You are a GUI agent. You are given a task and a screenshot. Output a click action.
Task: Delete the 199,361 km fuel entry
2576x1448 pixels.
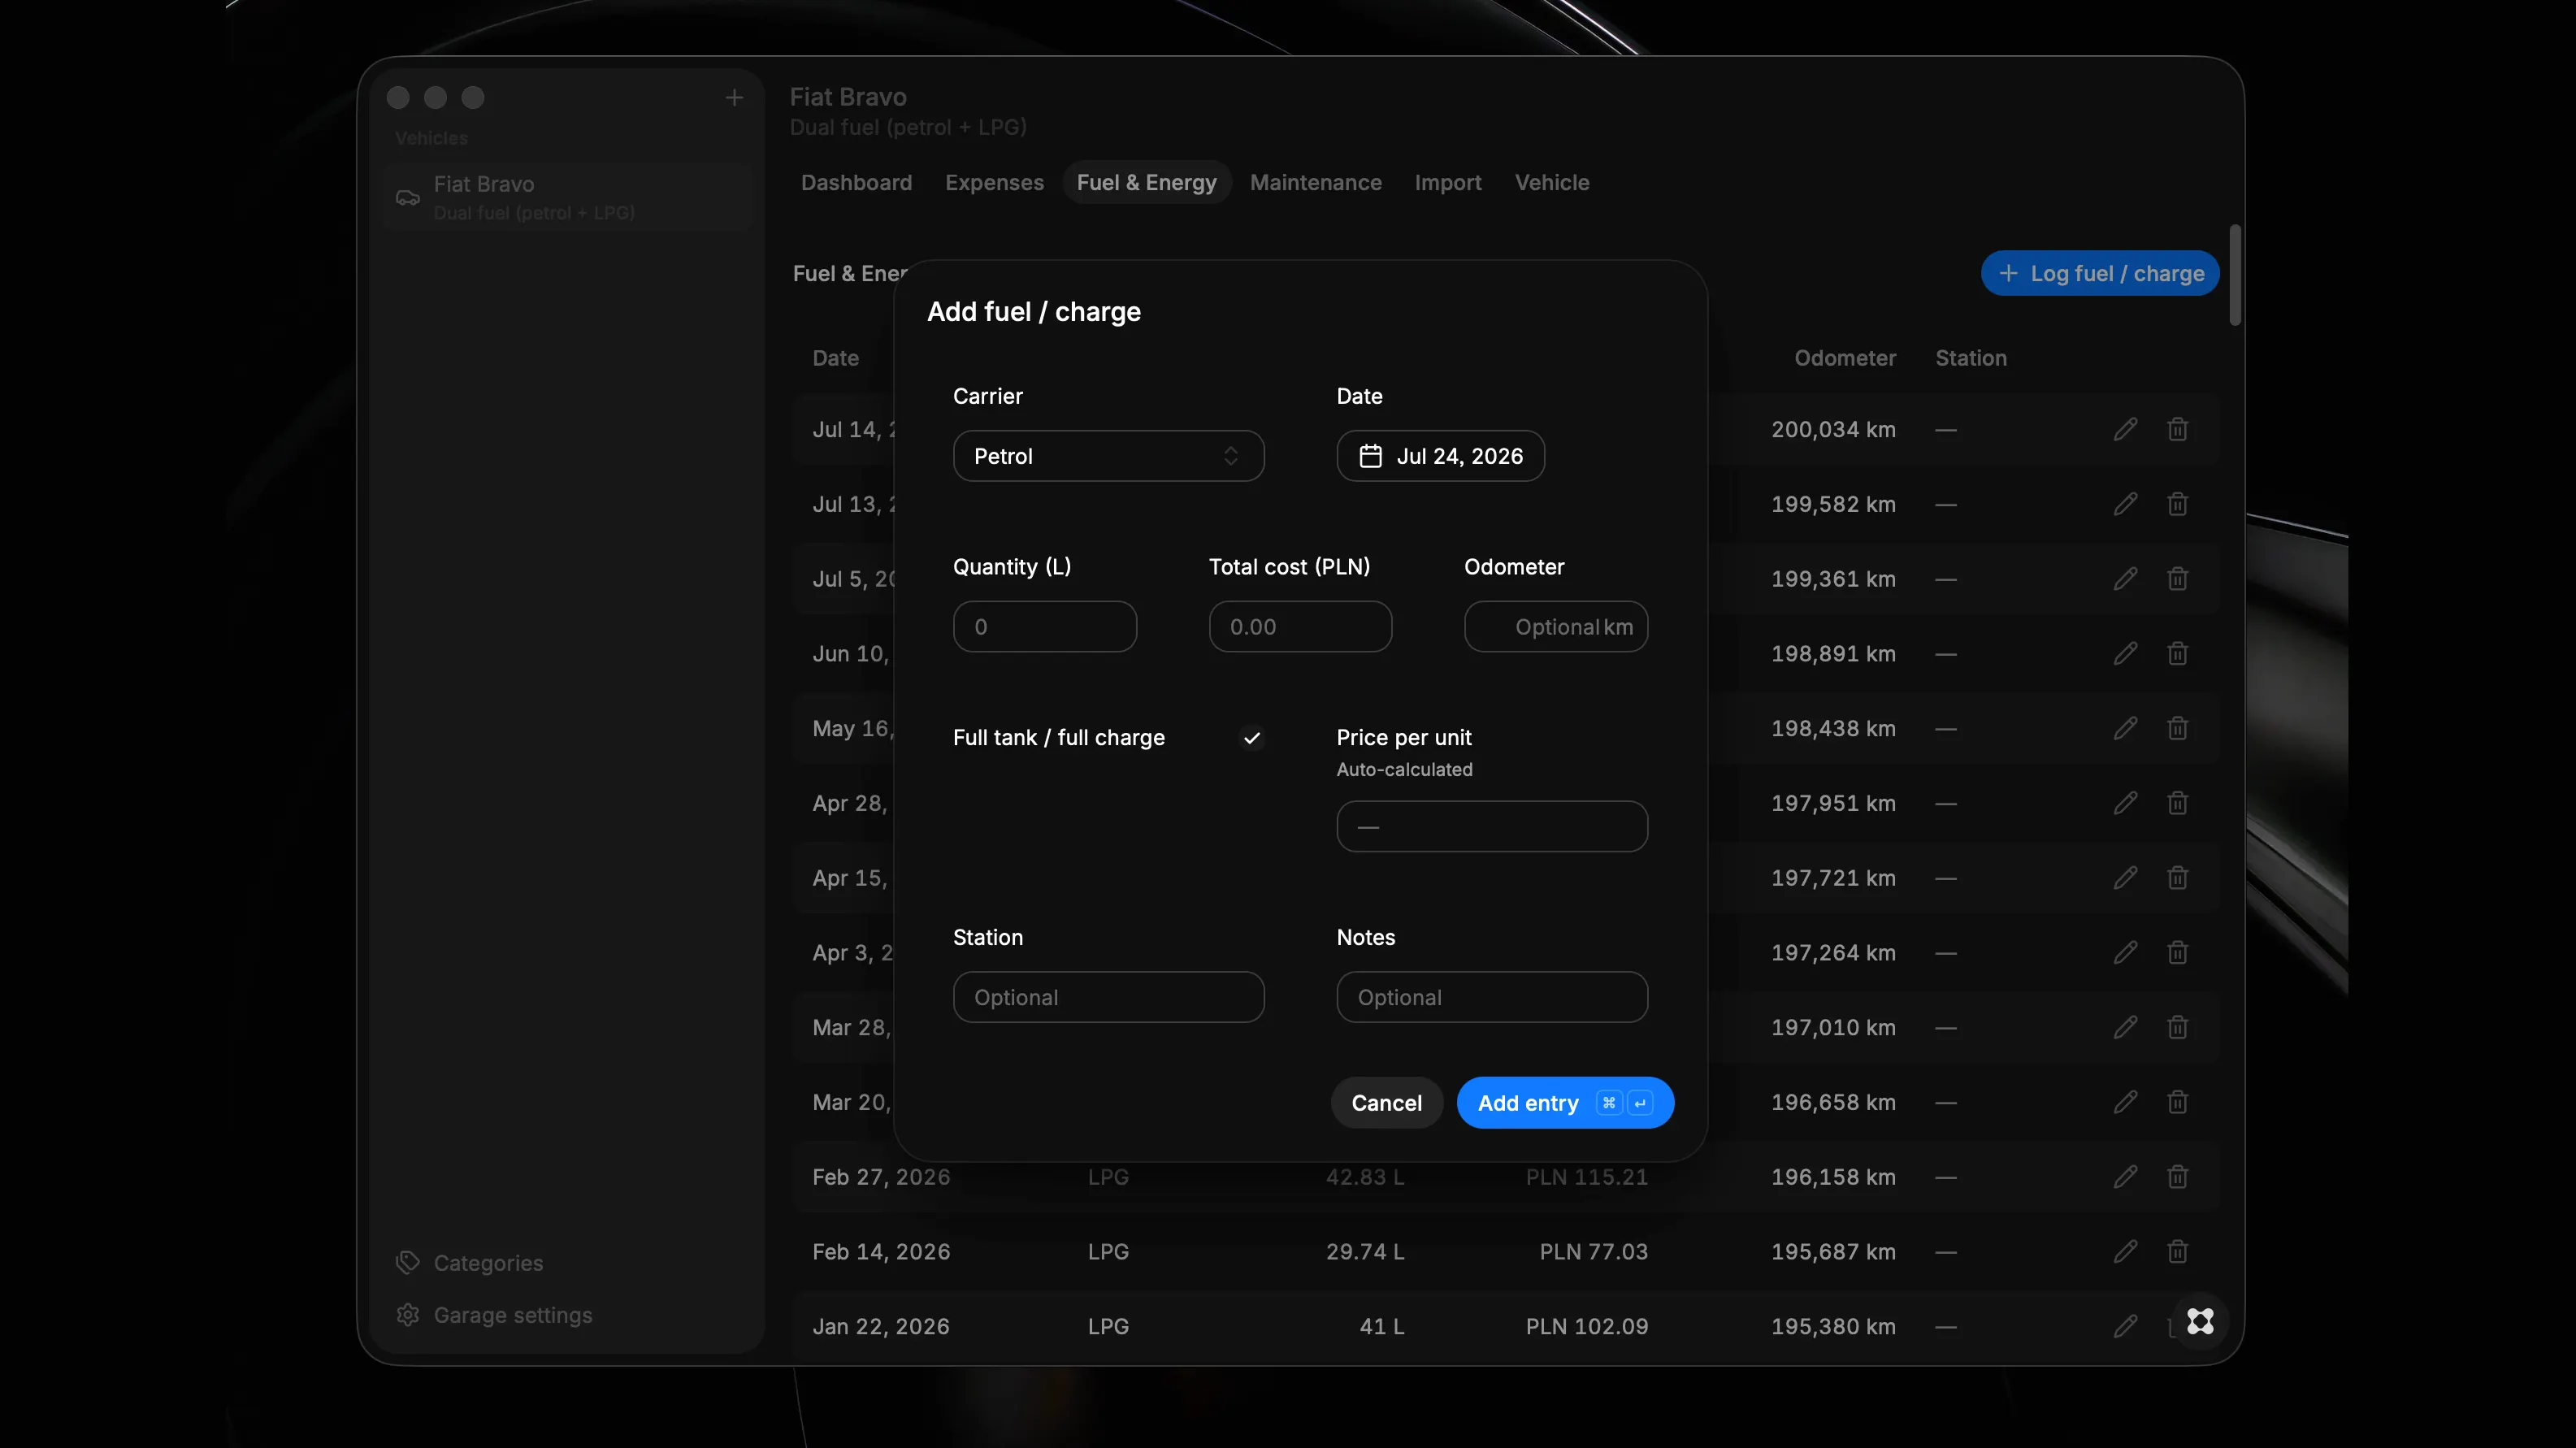(x=2177, y=579)
